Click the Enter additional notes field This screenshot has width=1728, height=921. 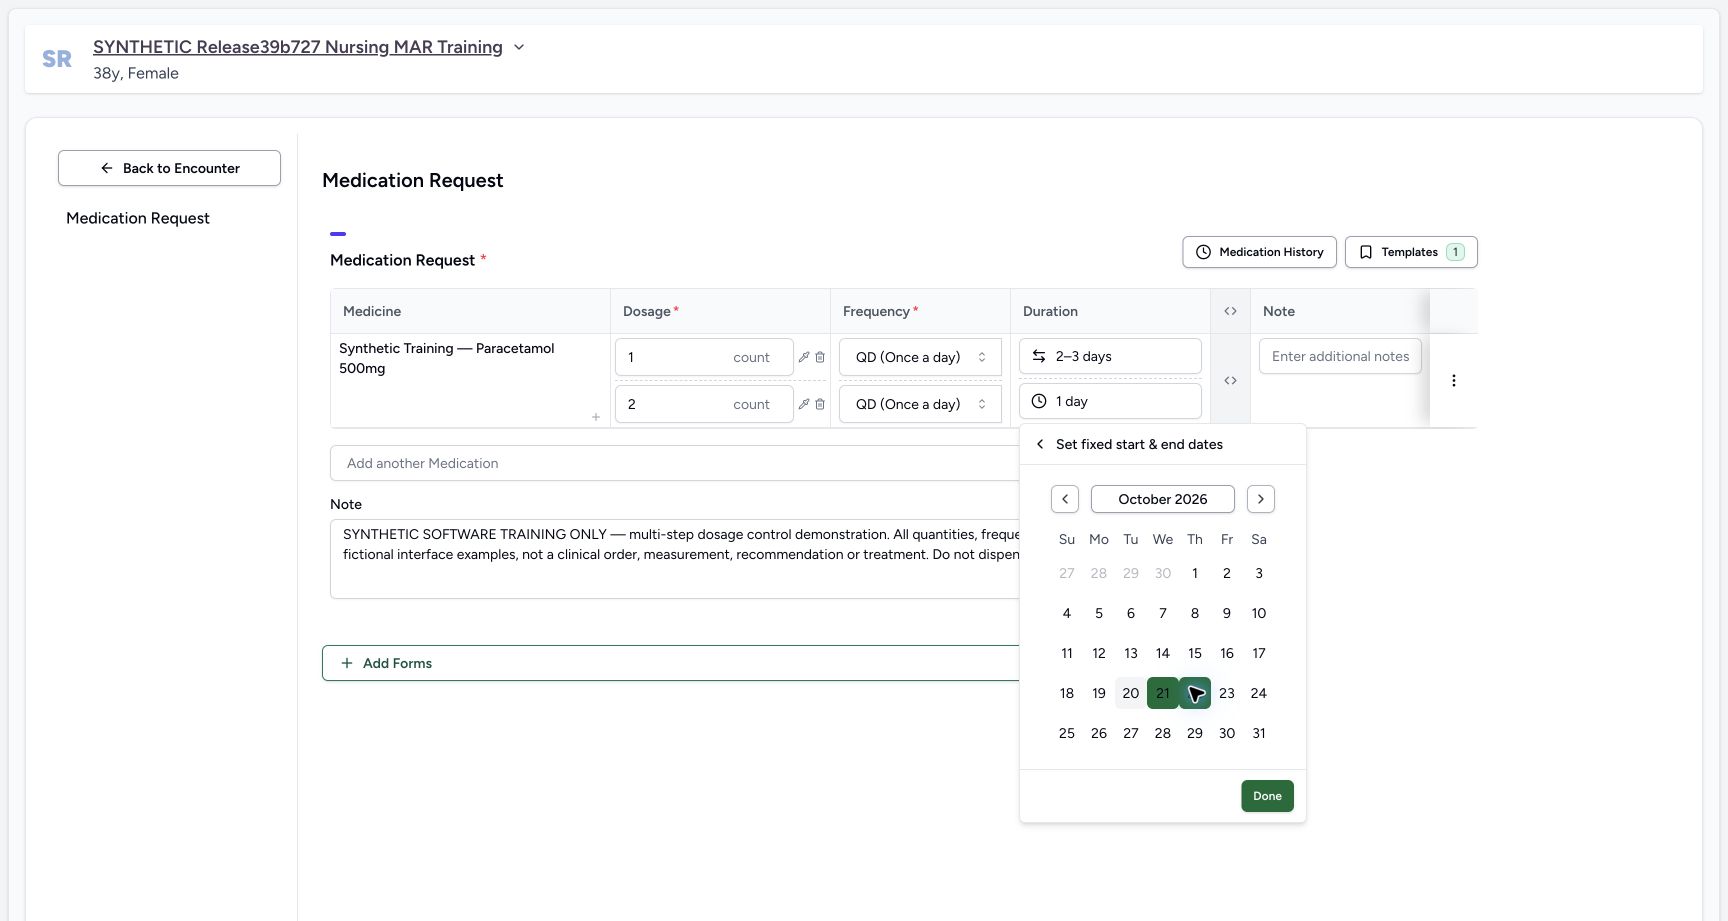pyautogui.click(x=1340, y=356)
